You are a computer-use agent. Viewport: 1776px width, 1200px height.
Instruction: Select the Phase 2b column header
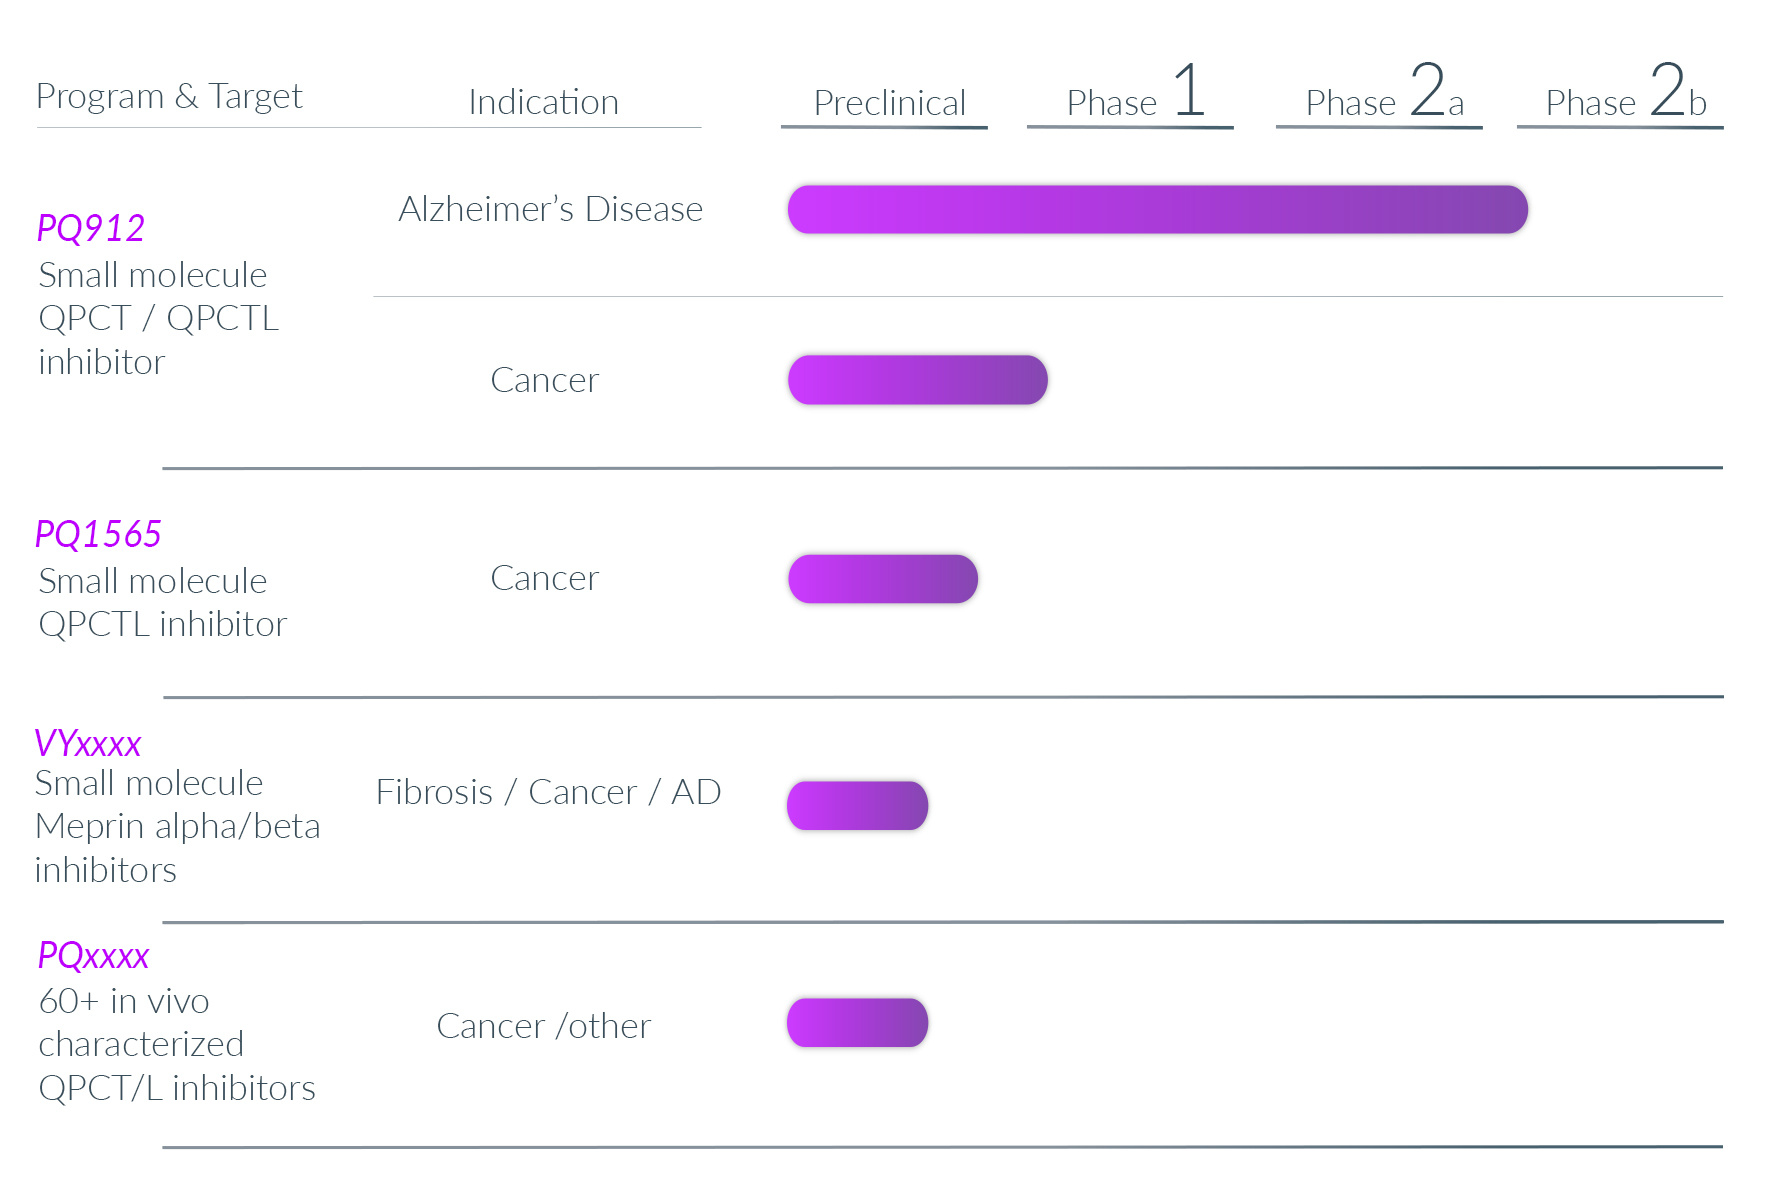(1626, 91)
